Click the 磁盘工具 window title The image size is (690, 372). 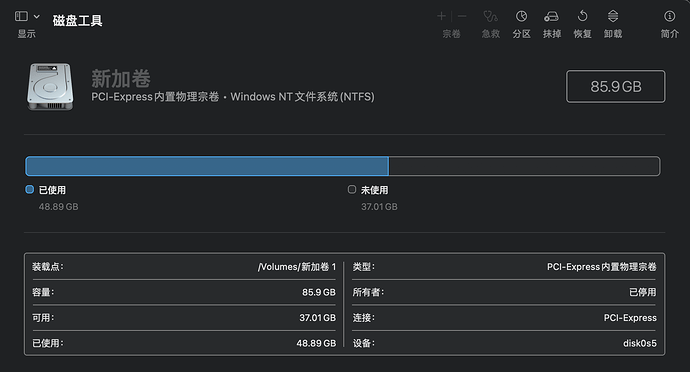tap(77, 20)
